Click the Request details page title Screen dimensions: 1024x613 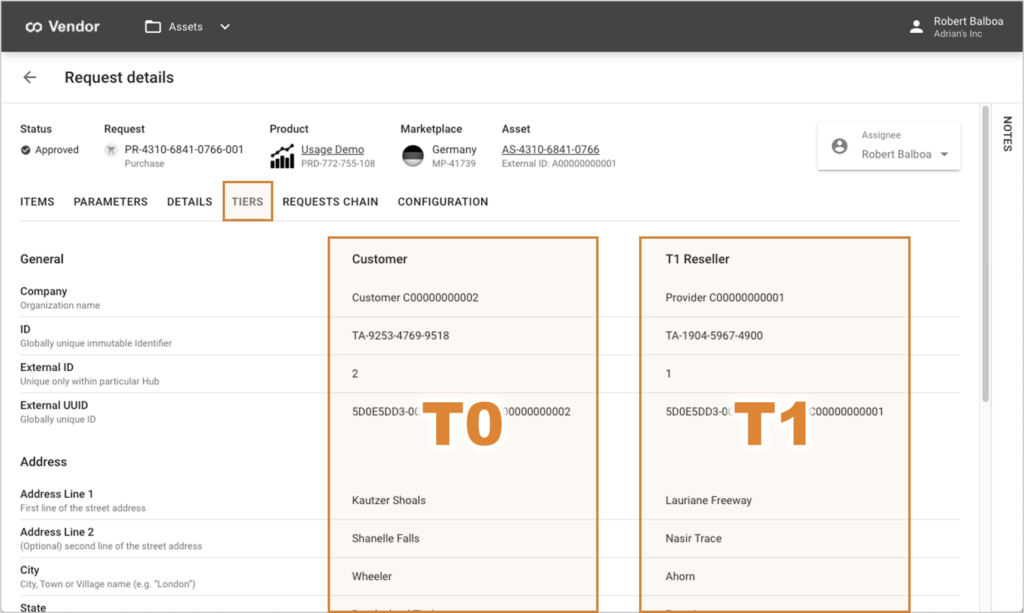(x=119, y=78)
